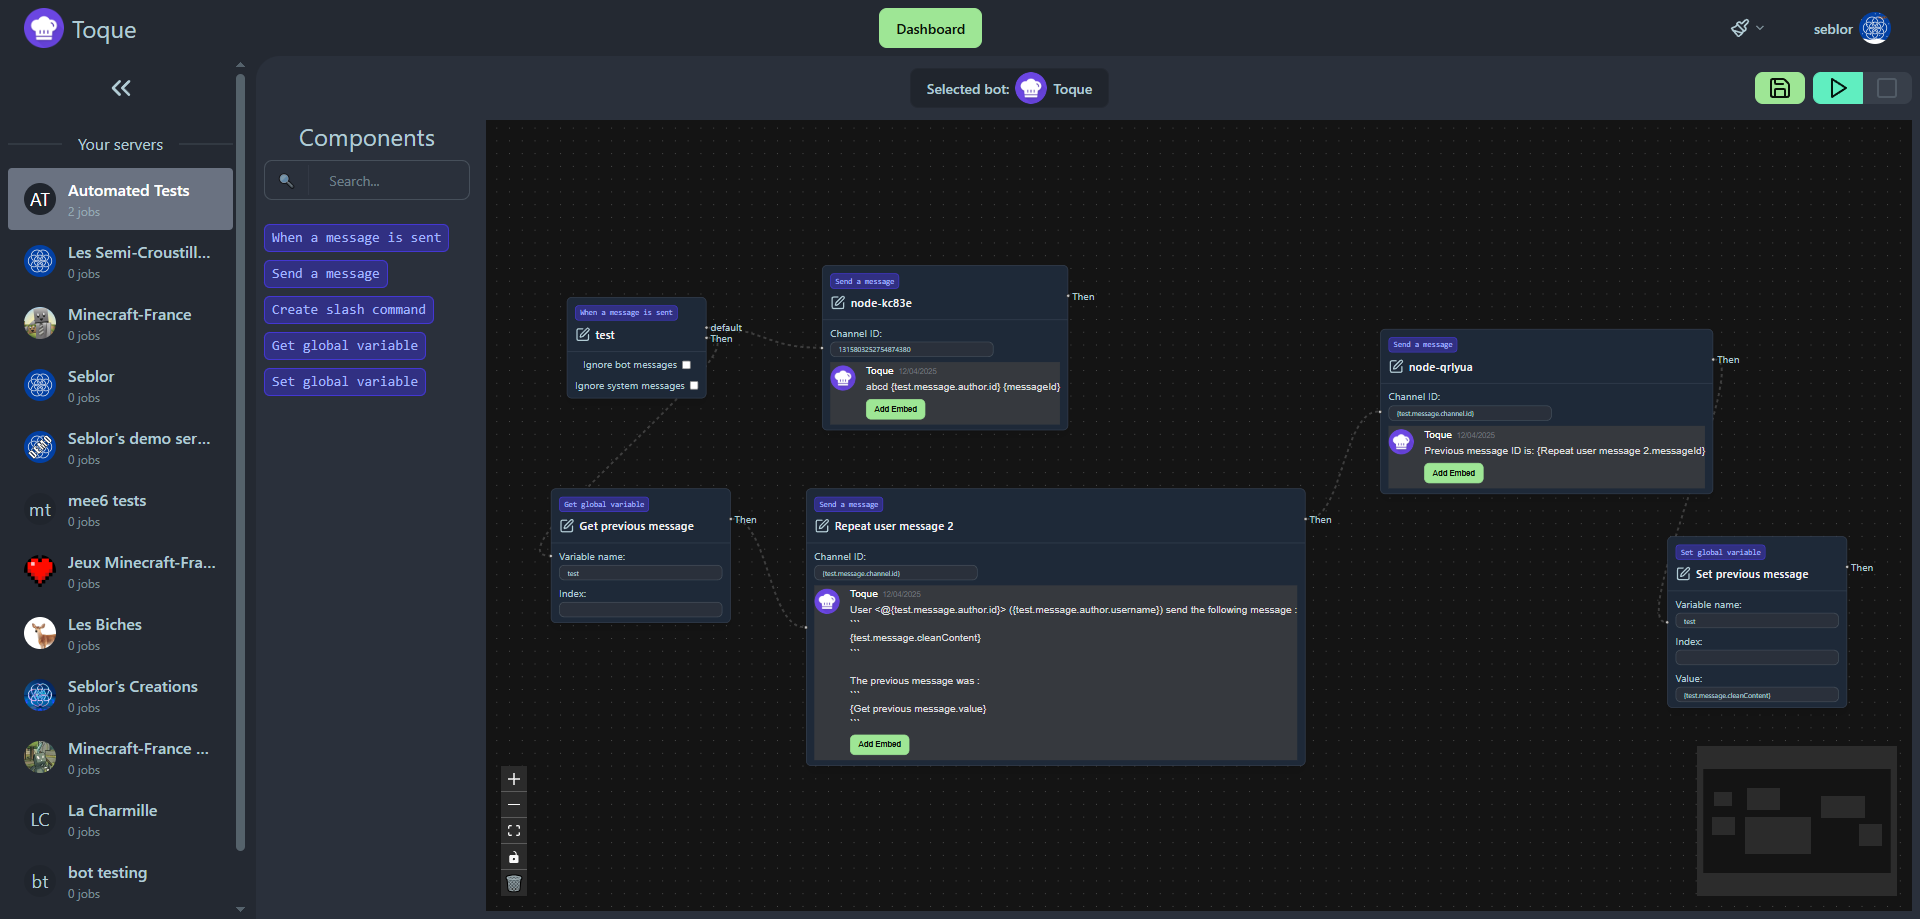The height and width of the screenshot is (919, 1920).
Task: Open the seblor user avatar menu
Action: point(1876,29)
